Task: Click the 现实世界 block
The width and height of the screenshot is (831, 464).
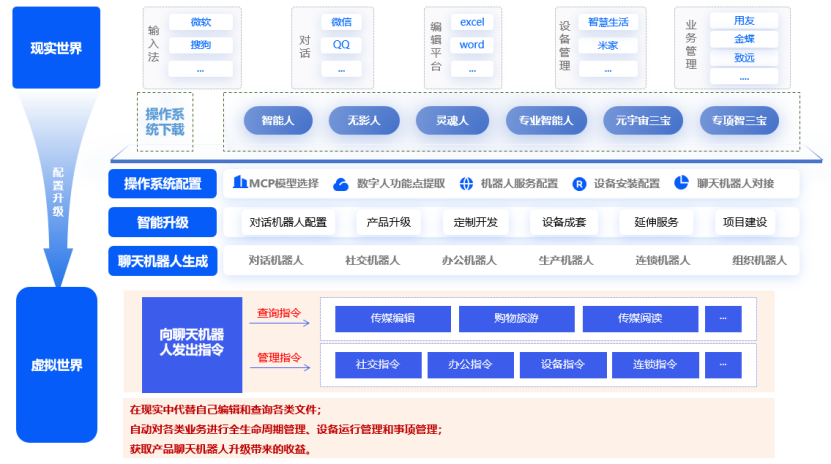Action: point(56,47)
